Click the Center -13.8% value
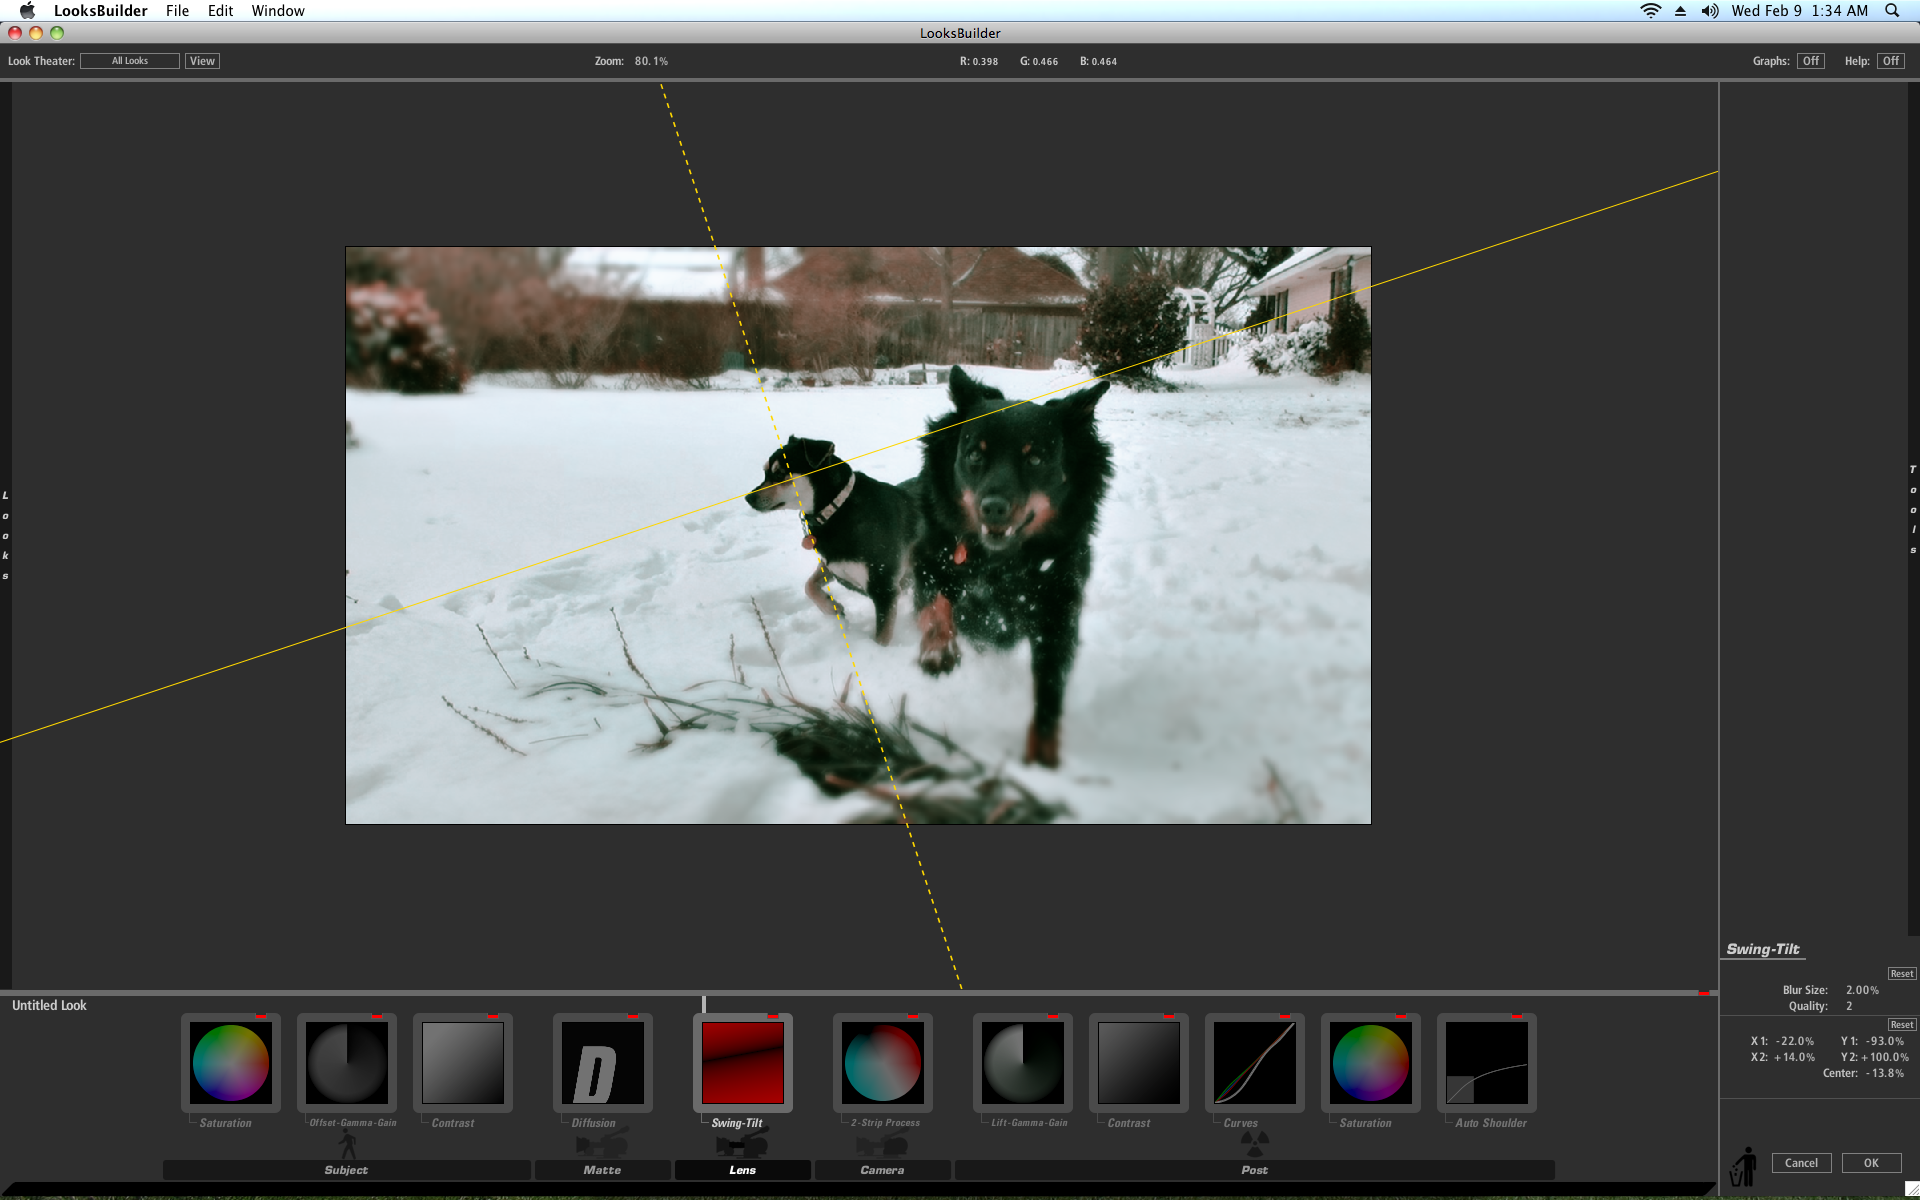Viewport: 1920px width, 1200px height. 1884,1073
